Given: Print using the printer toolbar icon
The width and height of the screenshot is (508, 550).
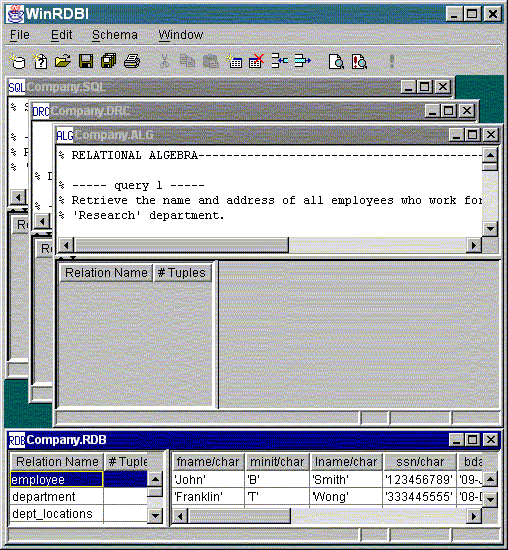Looking at the screenshot, I should [x=132, y=61].
